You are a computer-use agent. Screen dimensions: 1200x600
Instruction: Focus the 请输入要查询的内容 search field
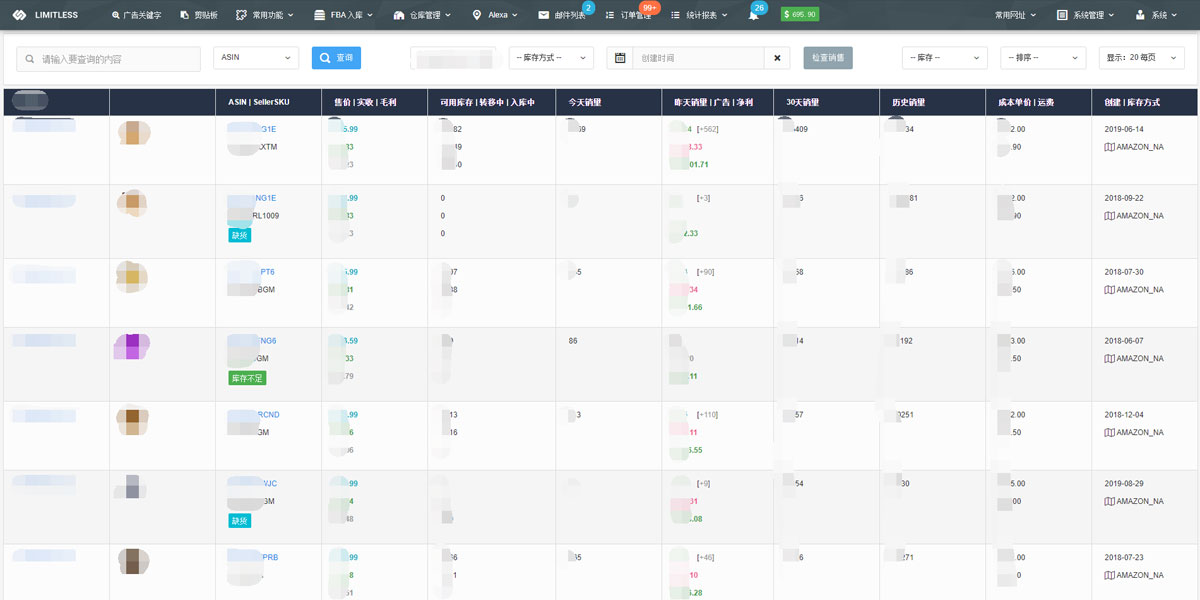tap(108, 59)
